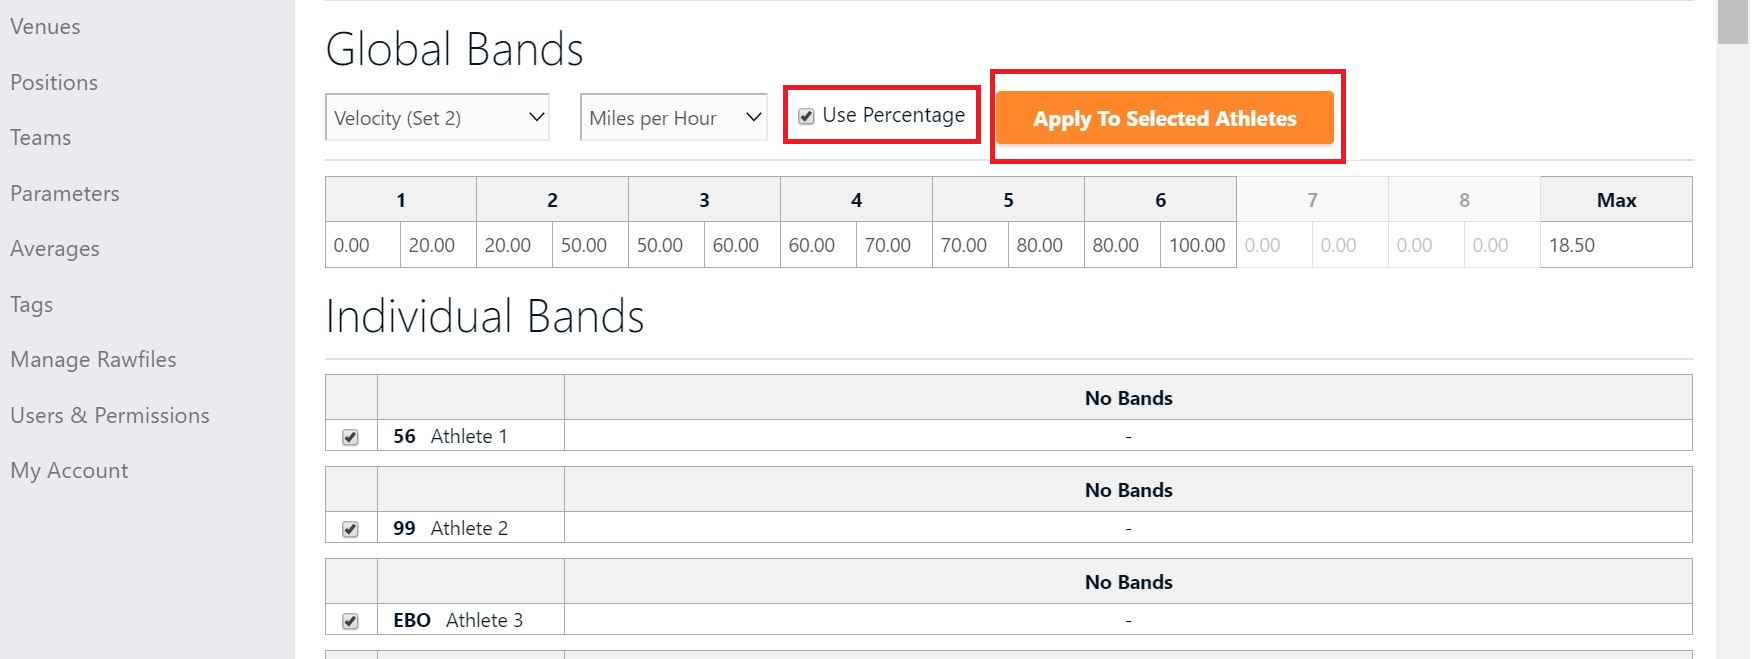Open Users & Permissions page
The width and height of the screenshot is (1761, 659).
(110, 416)
